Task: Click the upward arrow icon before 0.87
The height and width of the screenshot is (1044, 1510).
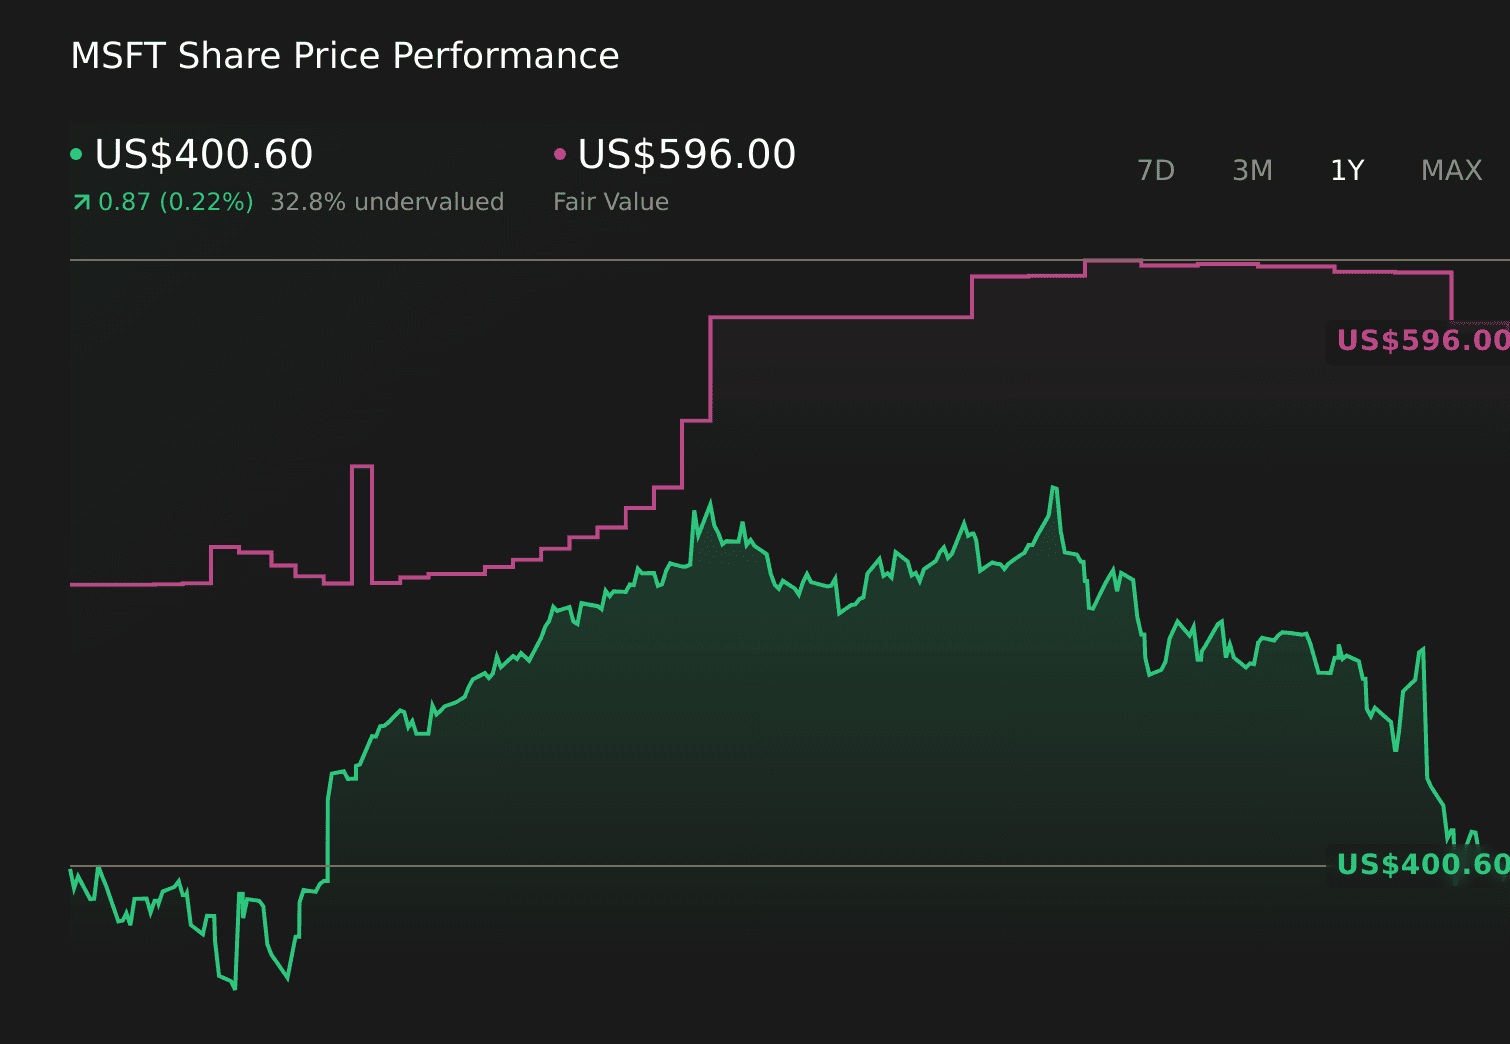Action: coord(81,203)
